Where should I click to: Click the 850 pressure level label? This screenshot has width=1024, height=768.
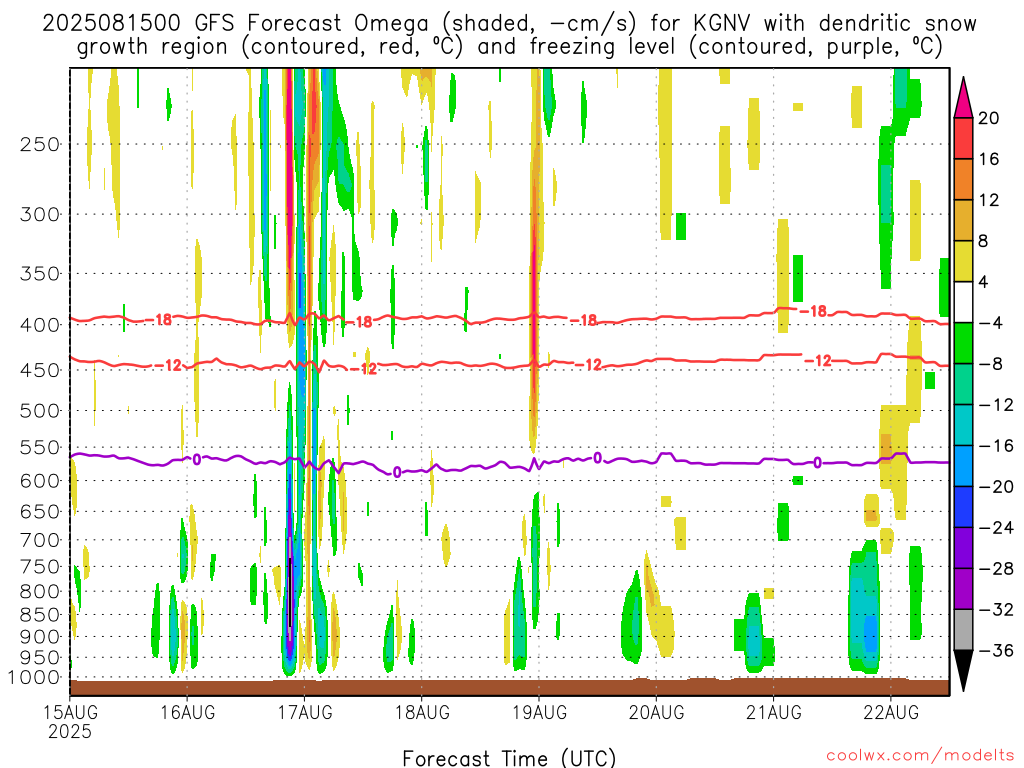click(x=40, y=615)
